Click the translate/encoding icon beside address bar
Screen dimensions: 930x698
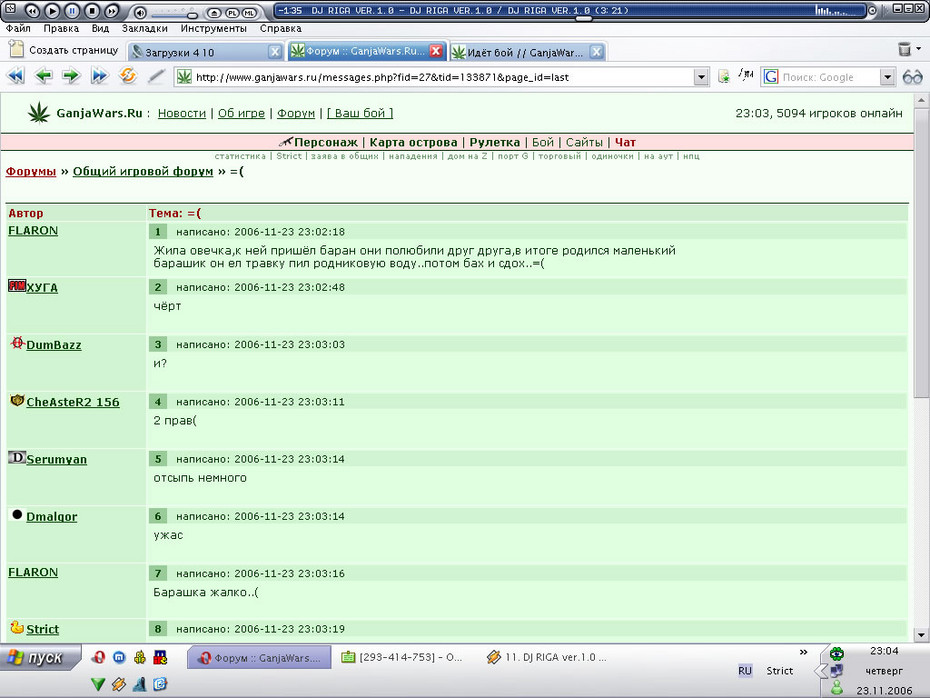746,75
